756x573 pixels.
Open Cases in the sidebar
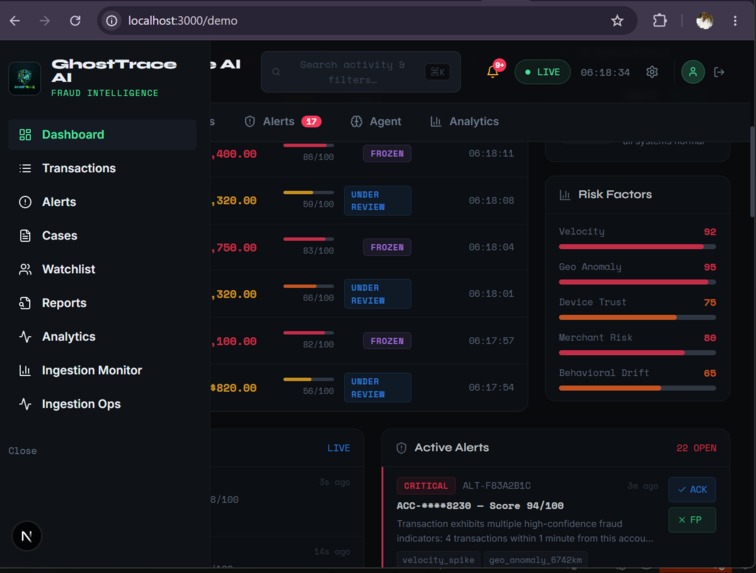[x=102, y=236]
